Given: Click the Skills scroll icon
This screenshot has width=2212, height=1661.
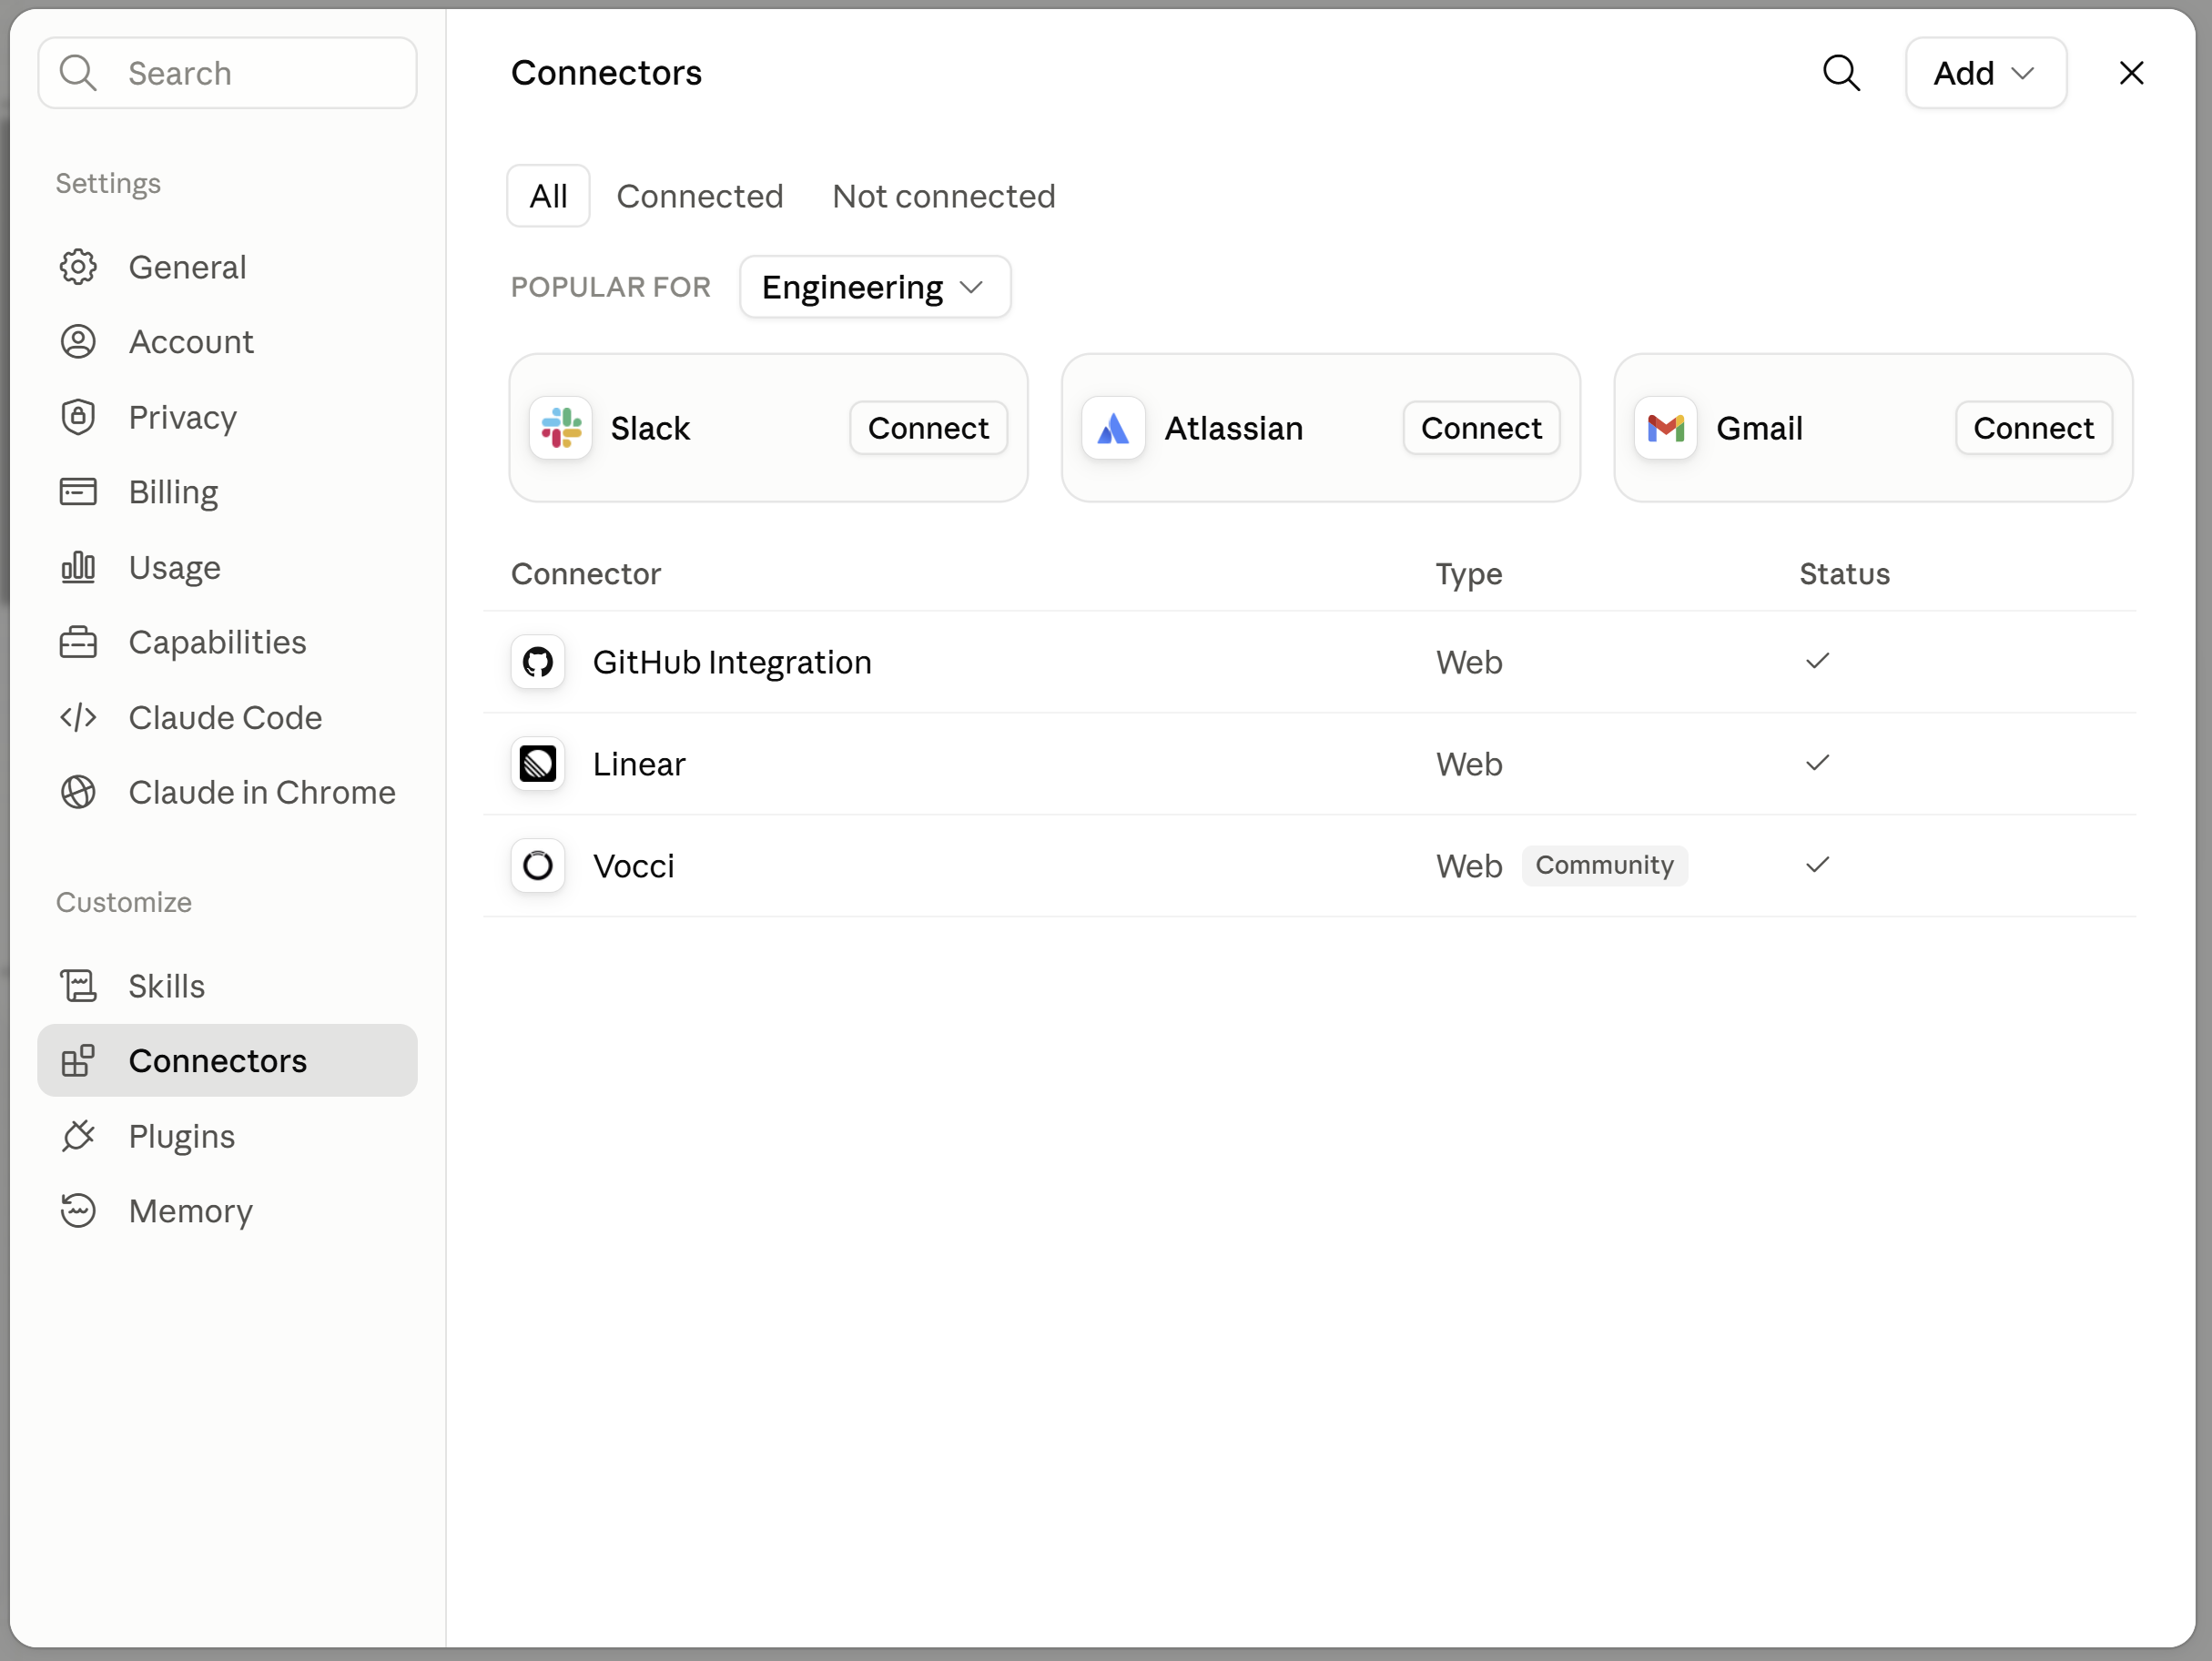Looking at the screenshot, I should click(78, 986).
